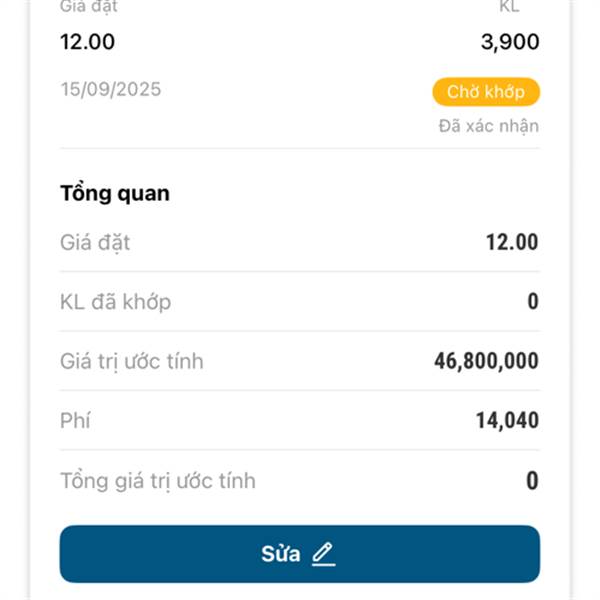Click the Tổng quan section heading
Image resolution: width=600 pixels, height=600 pixels.
pos(114,193)
